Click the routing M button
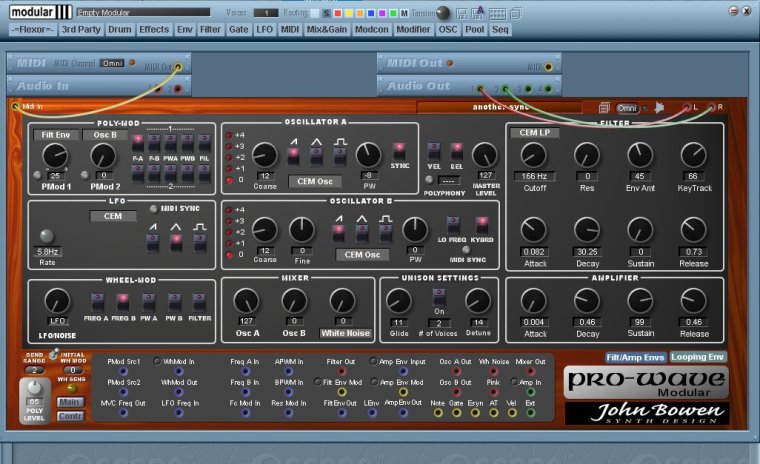Viewport: 760px width, 464px height. 404,13
